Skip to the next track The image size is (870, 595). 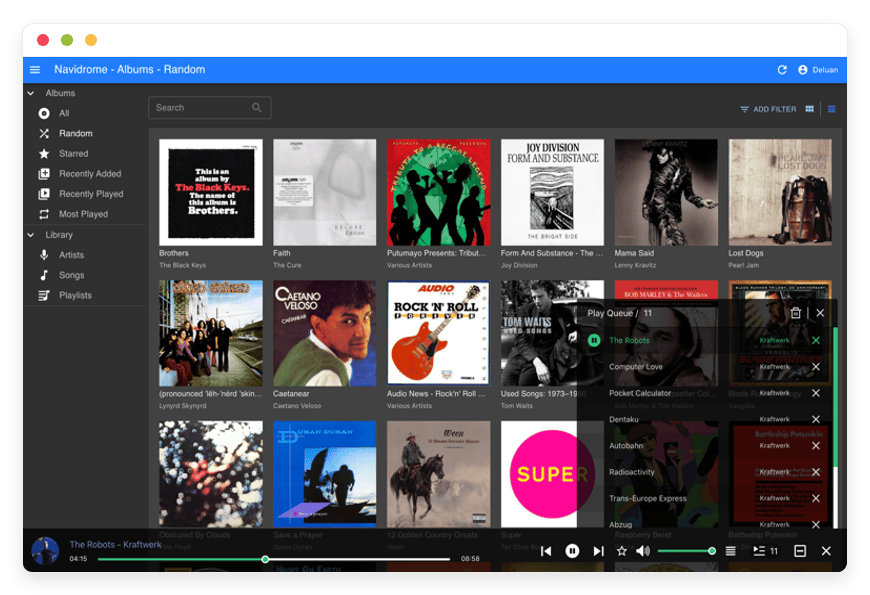[598, 551]
